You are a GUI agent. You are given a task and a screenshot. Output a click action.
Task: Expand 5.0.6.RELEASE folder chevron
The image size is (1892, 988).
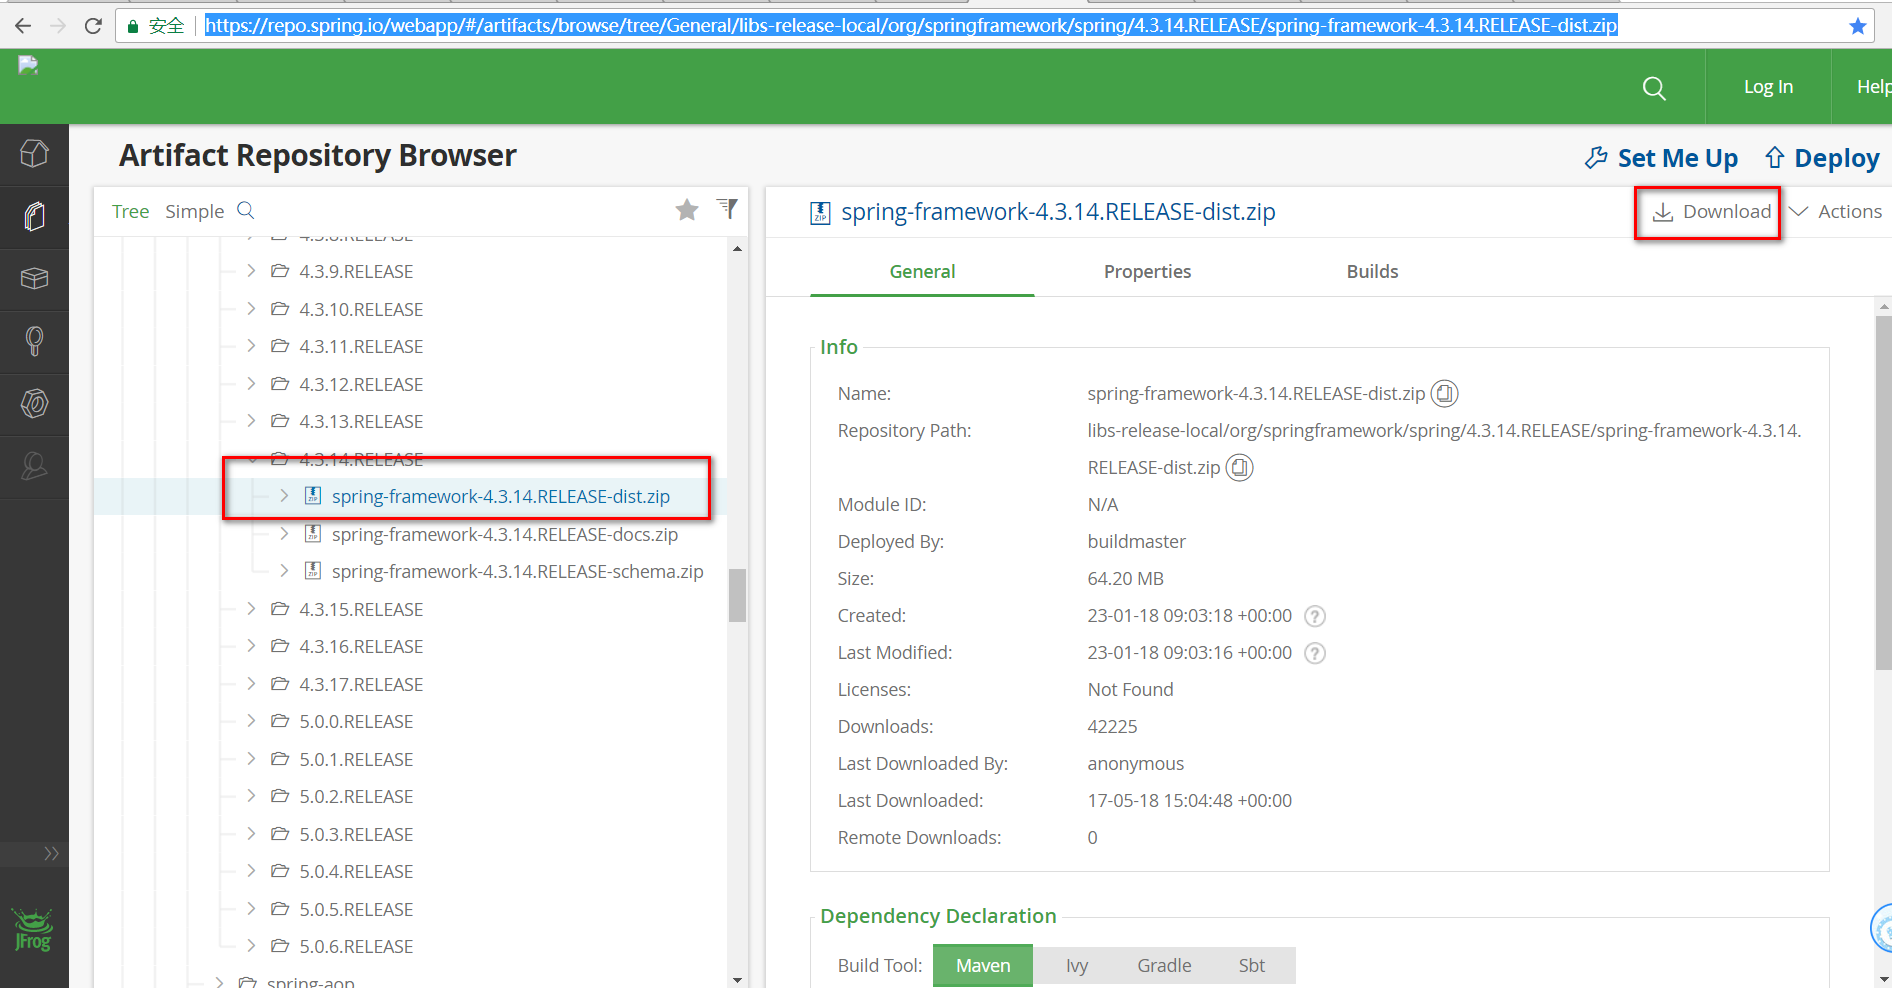click(x=251, y=946)
